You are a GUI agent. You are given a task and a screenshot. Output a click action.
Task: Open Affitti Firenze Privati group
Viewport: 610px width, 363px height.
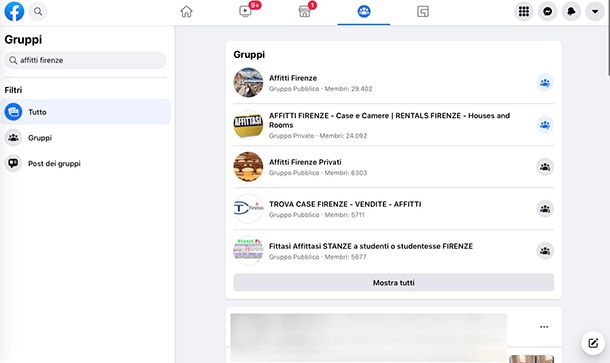tap(305, 162)
